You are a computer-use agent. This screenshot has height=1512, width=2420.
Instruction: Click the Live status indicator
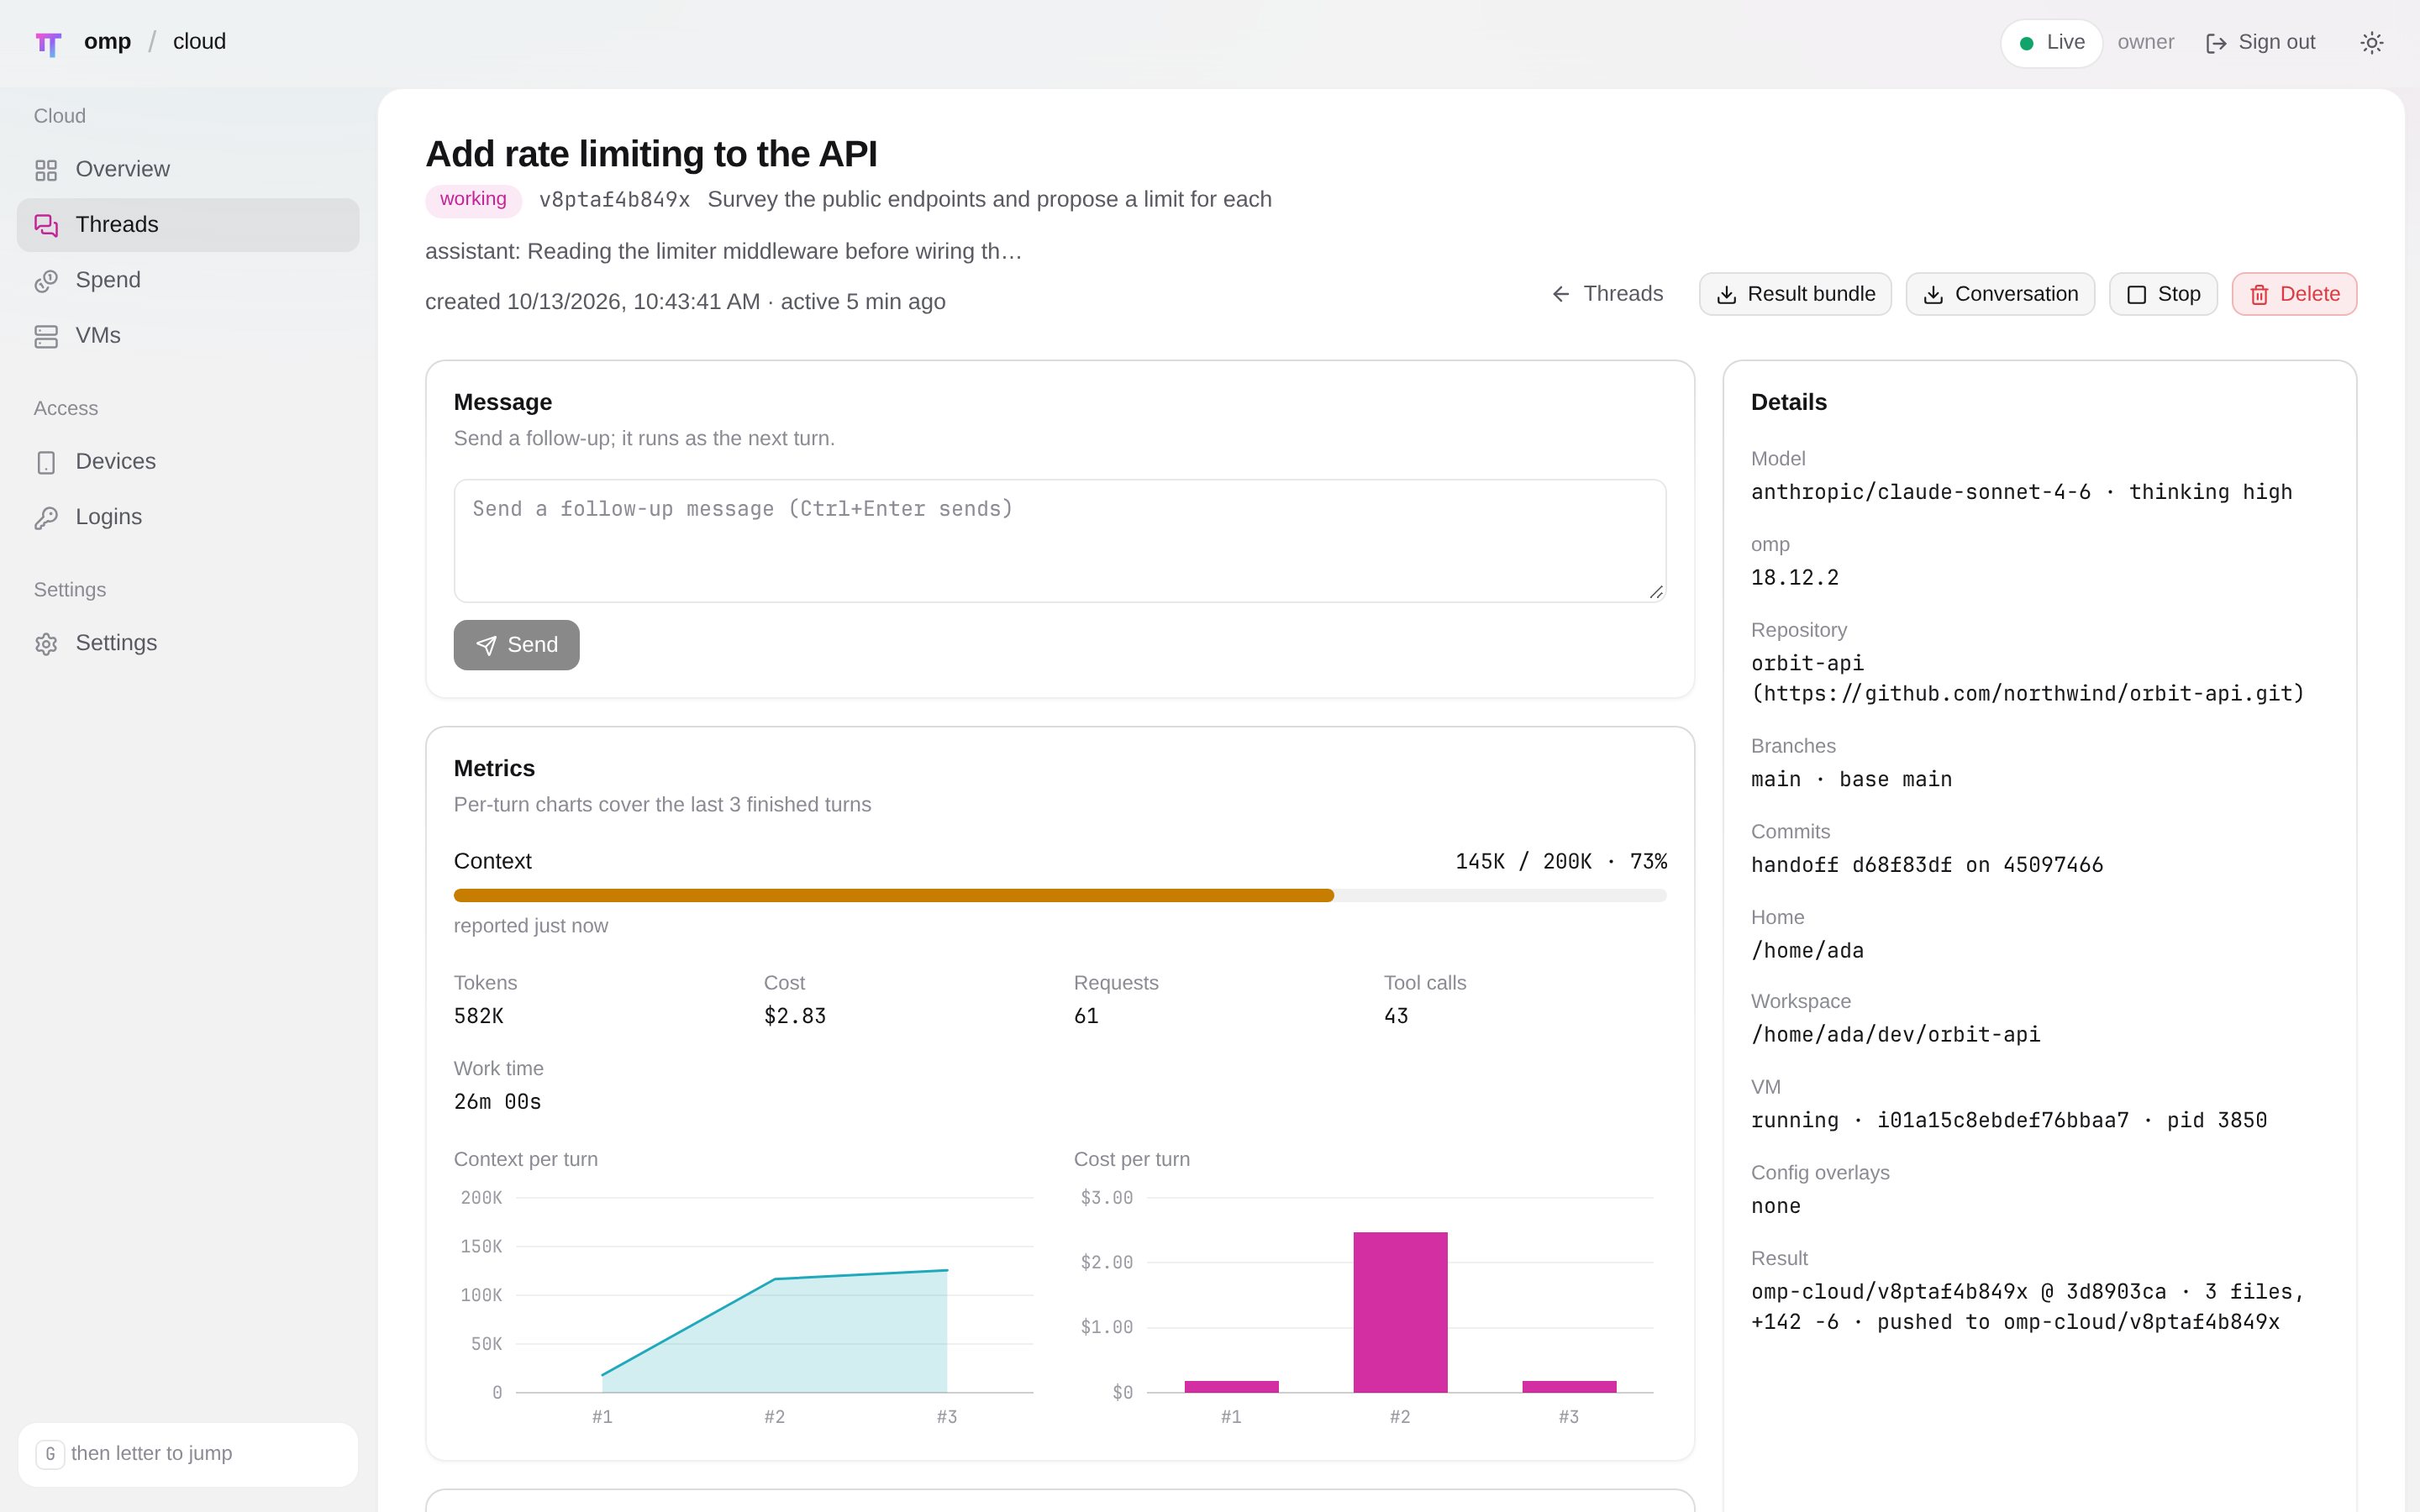point(2051,43)
